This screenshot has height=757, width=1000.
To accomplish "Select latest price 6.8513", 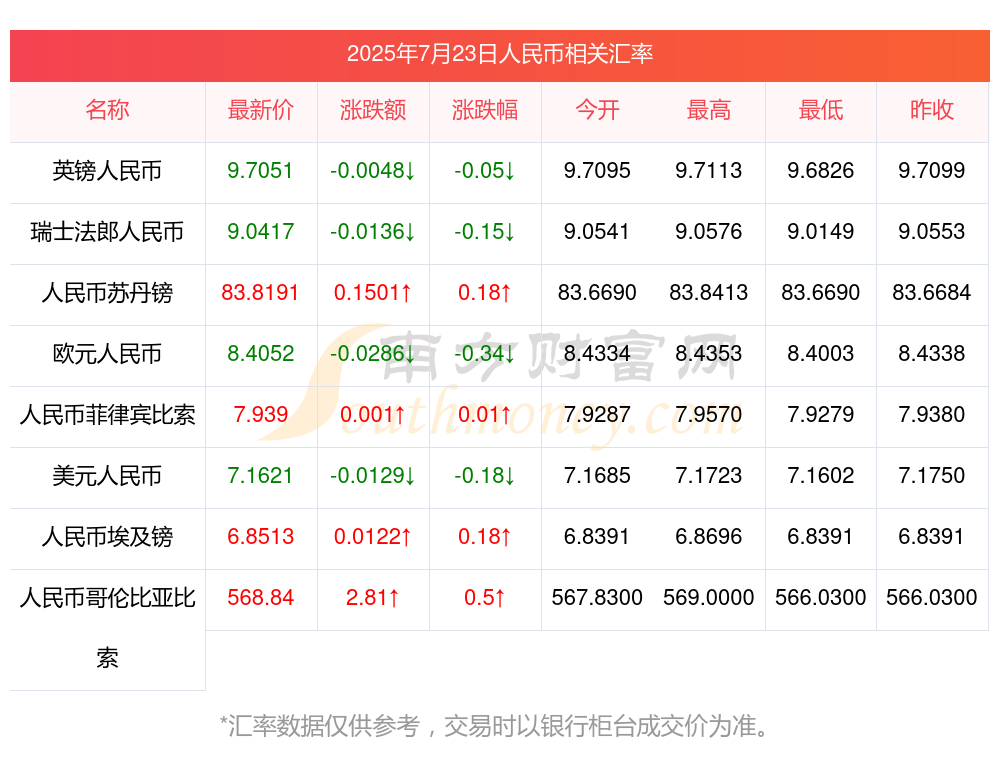I will [260, 536].
